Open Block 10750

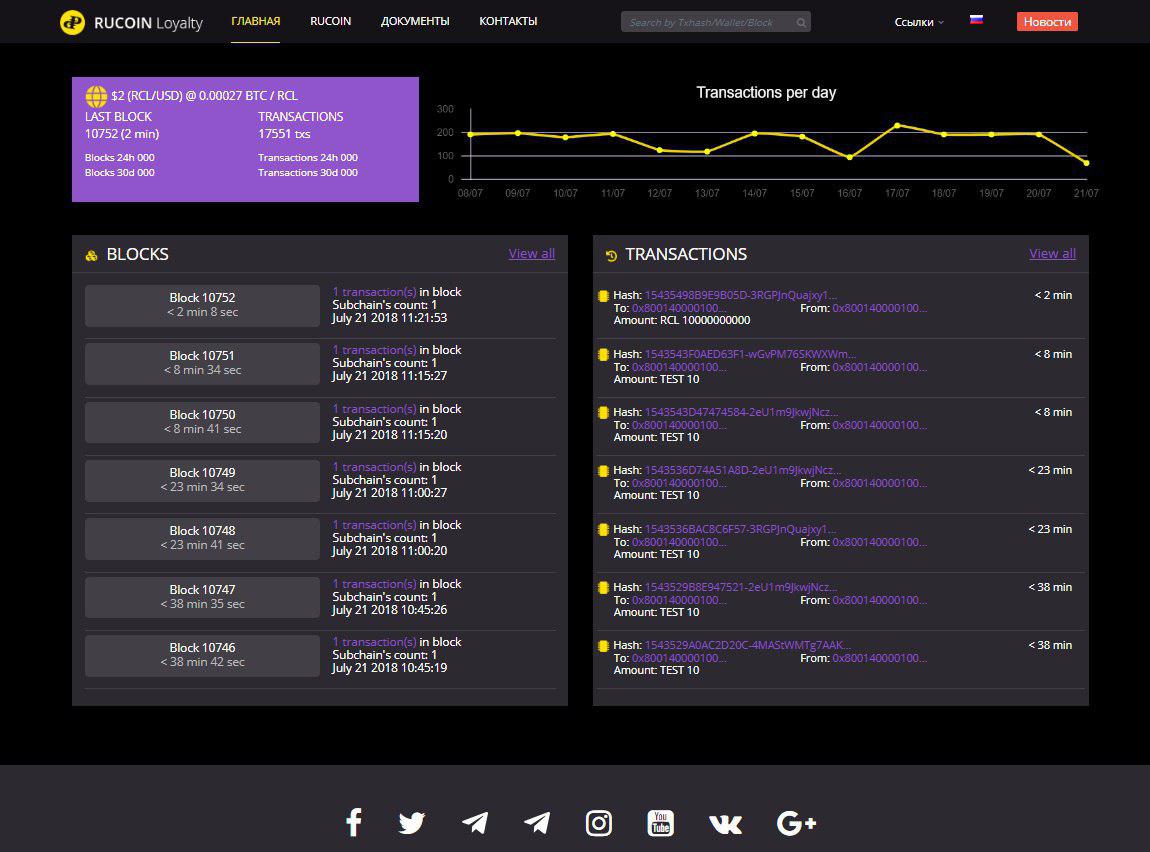(202, 422)
